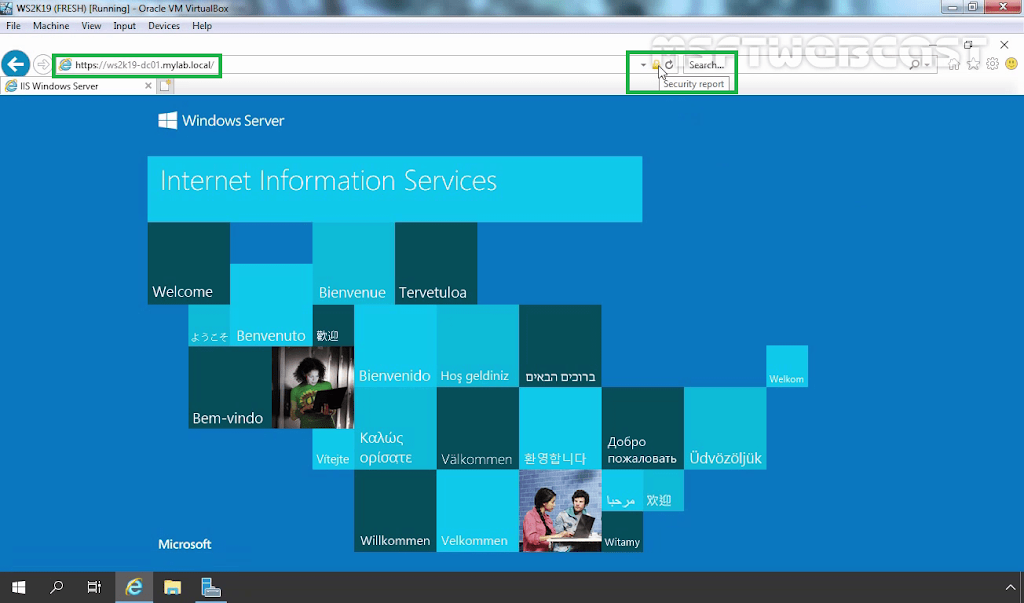The width and height of the screenshot is (1024, 603).
Task: Click the ようこそ tile
Action: [x=209, y=325]
